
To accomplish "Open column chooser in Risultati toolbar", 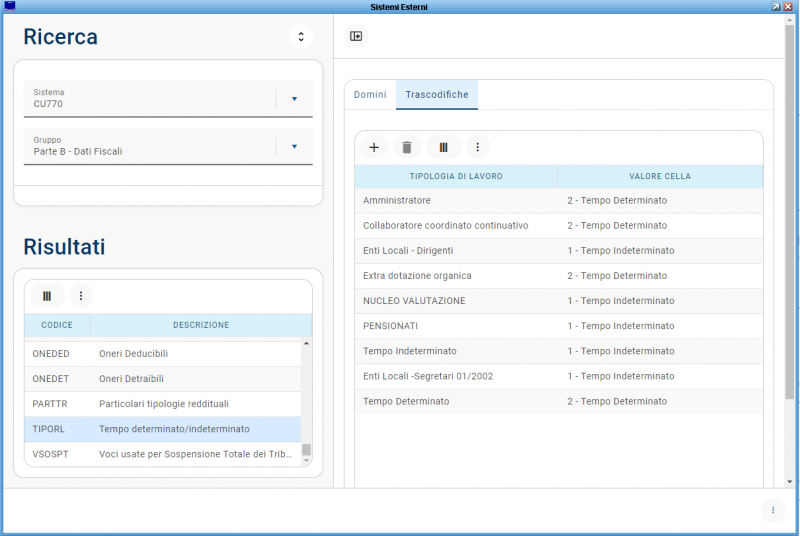I will [47, 295].
